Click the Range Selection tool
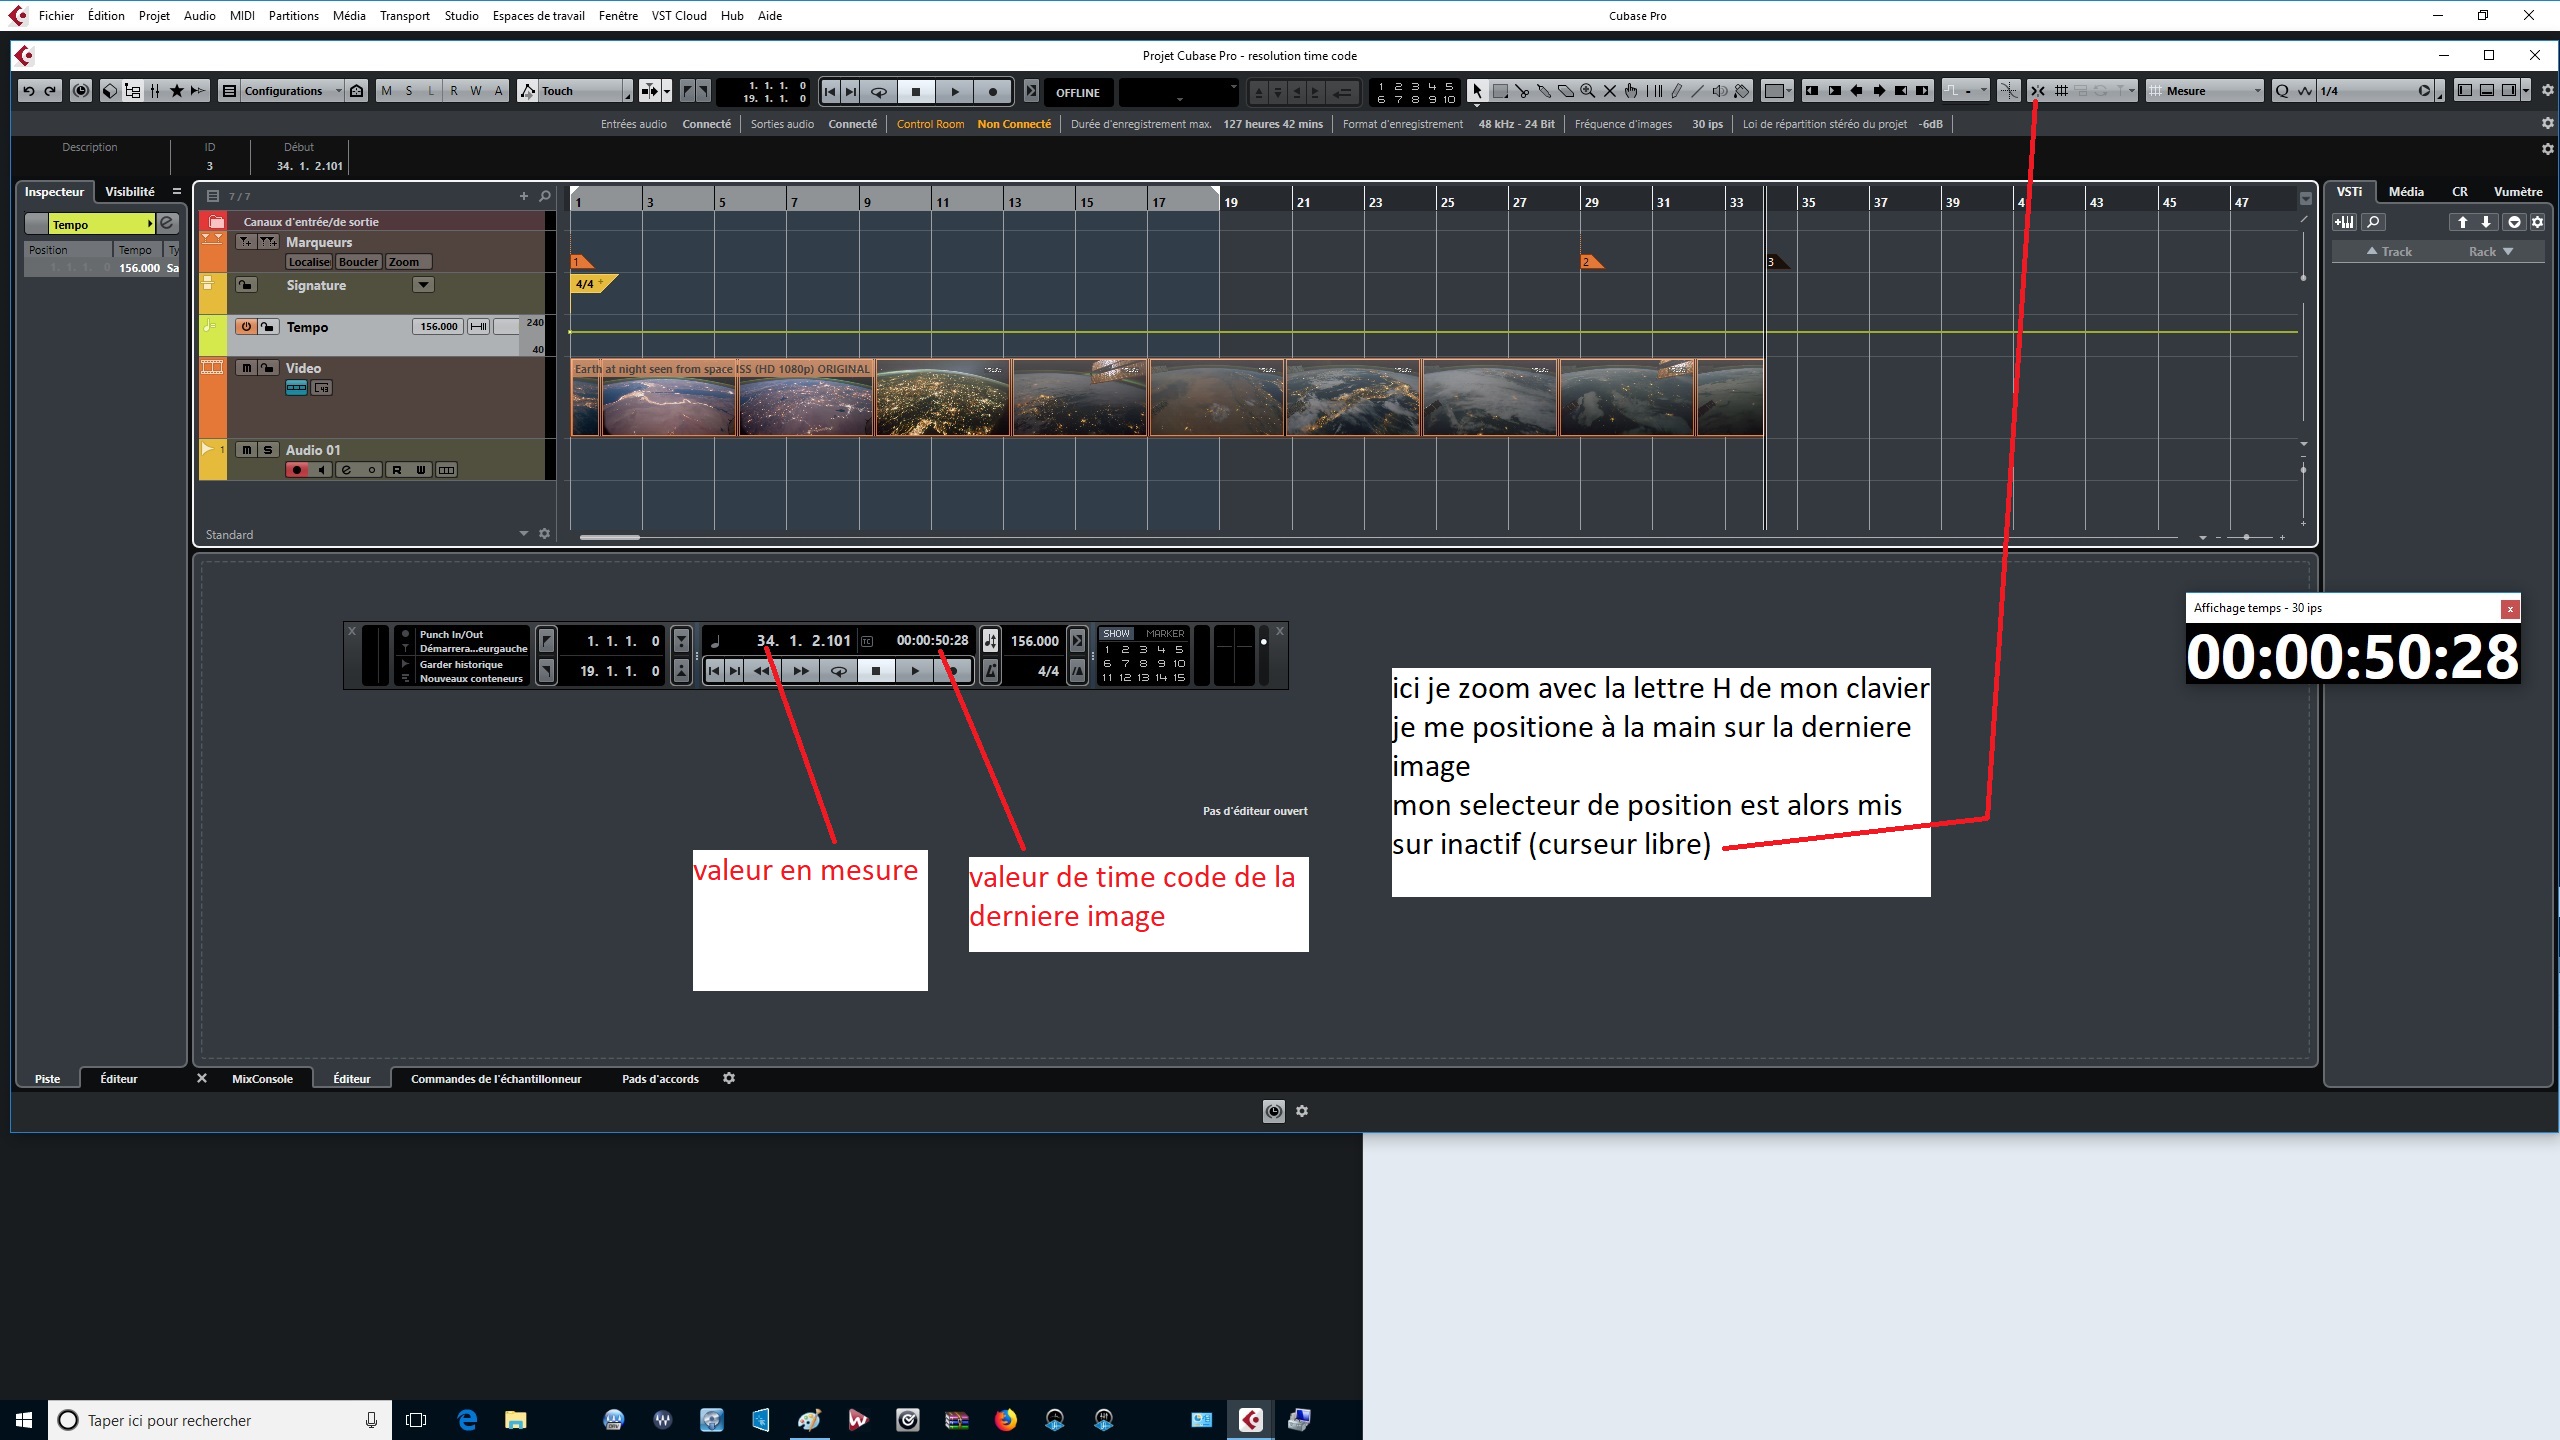The width and height of the screenshot is (2560, 1440). tap(1500, 91)
